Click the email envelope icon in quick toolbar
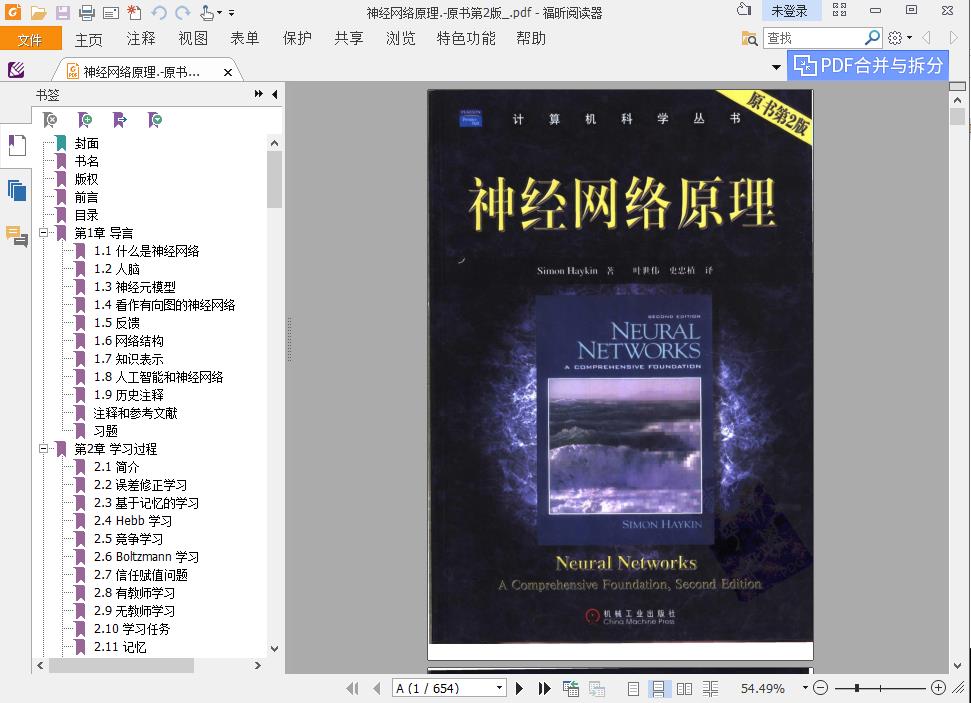The height and width of the screenshot is (703, 971). coord(111,12)
